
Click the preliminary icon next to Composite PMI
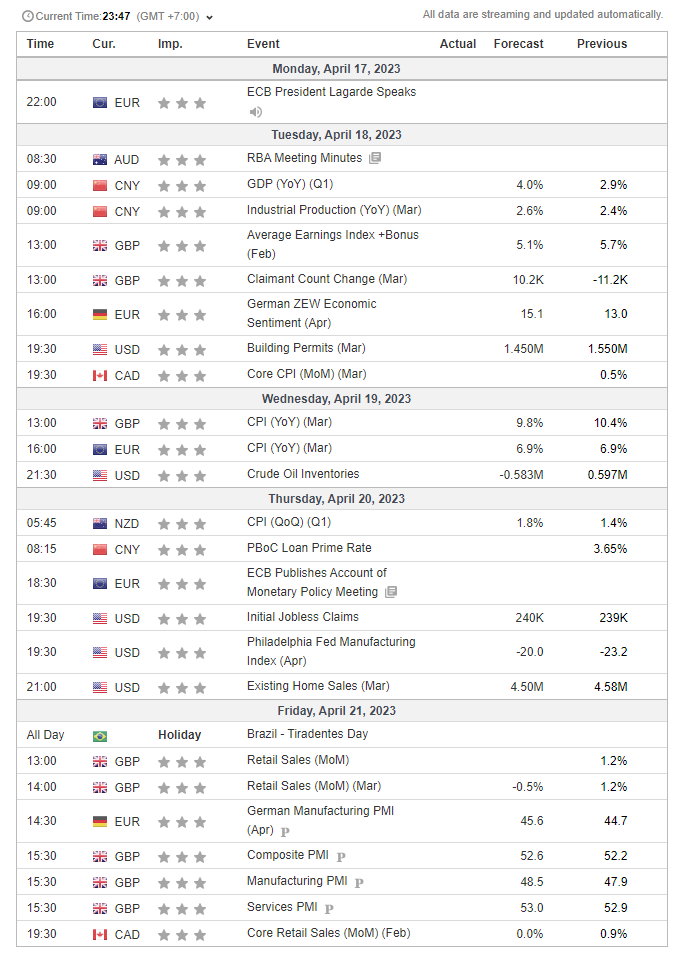341,857
